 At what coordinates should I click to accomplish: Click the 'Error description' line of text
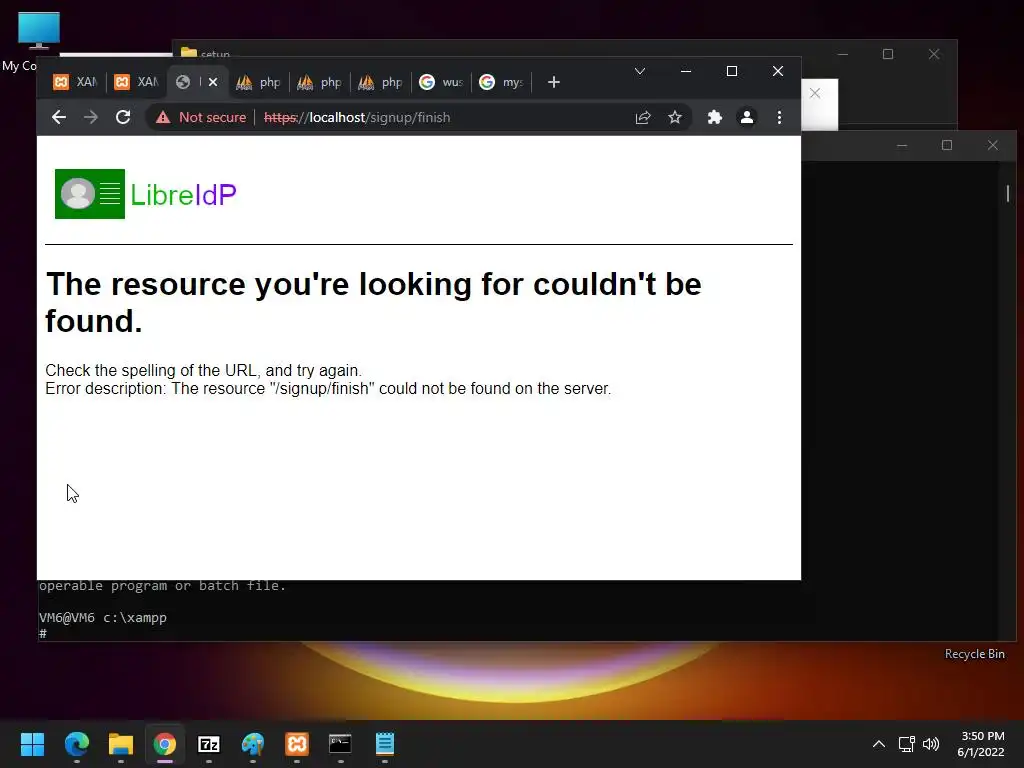pos(328,389)
